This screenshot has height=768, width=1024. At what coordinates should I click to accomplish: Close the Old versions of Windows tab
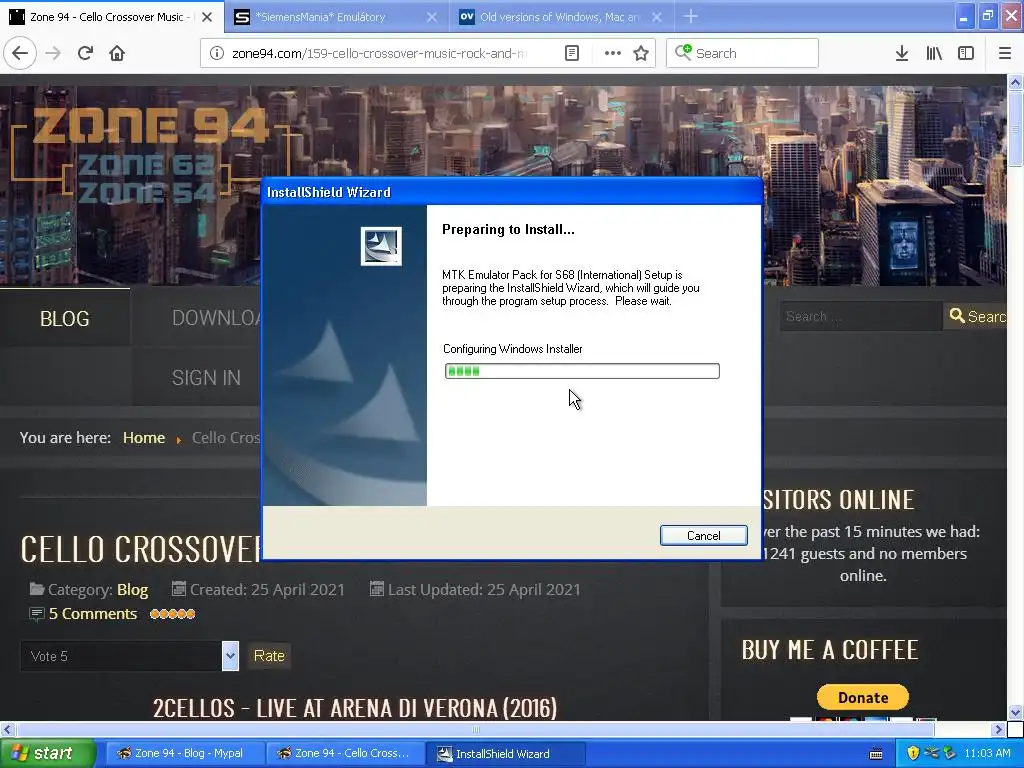[657, 17]
